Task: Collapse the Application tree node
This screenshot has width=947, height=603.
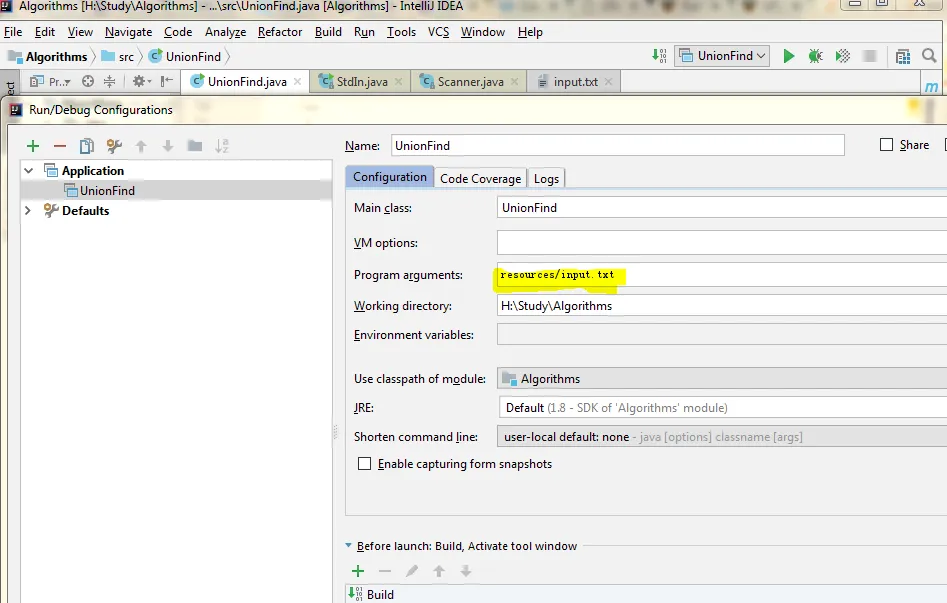Action: 28,170
